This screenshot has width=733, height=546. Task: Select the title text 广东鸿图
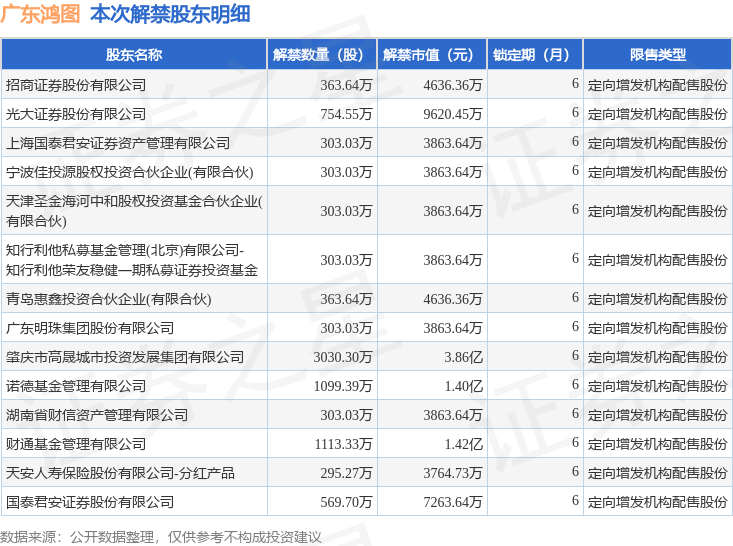pos(41,14)
